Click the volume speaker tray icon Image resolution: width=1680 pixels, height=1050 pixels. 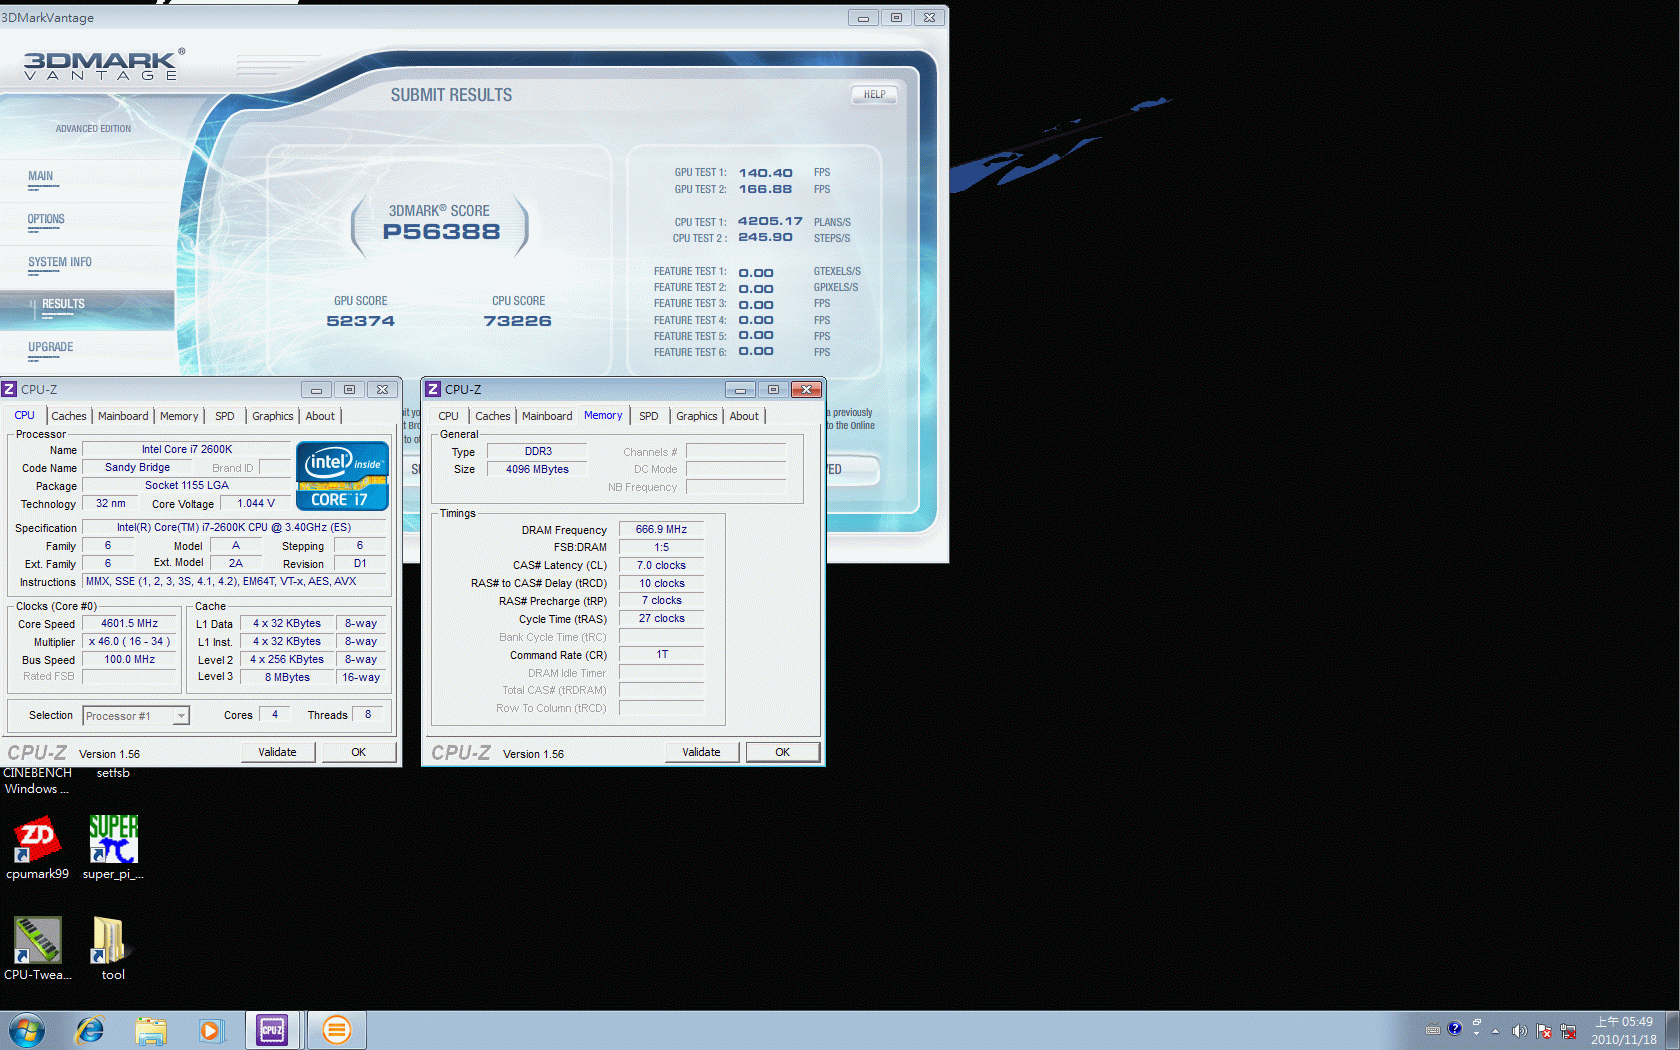point(1519,1031)
